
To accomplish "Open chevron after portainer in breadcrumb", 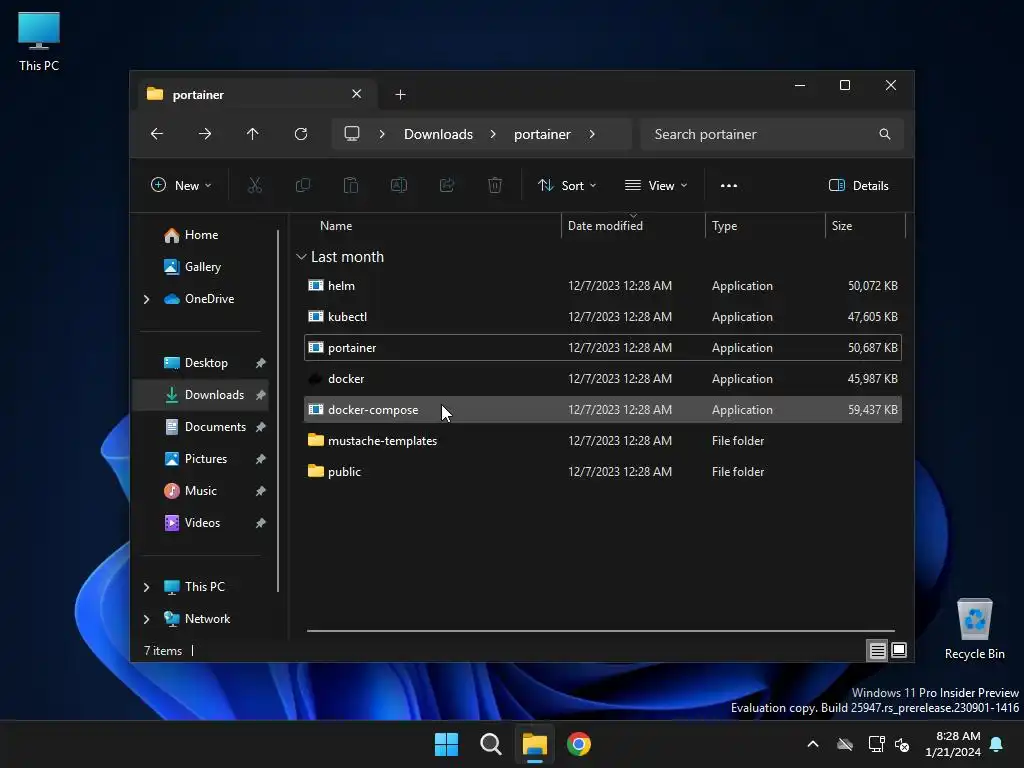I will click(x=592, y=134).
